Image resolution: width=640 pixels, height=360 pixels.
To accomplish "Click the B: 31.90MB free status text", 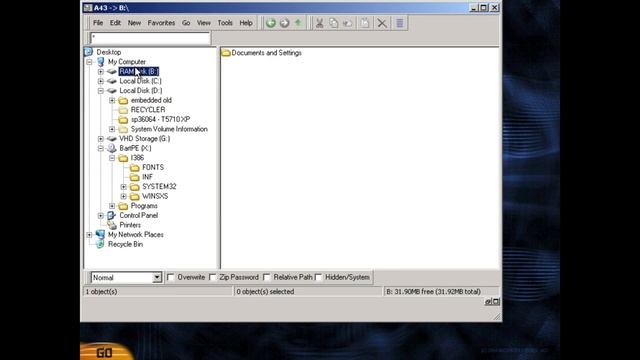I will pos(433,291).
